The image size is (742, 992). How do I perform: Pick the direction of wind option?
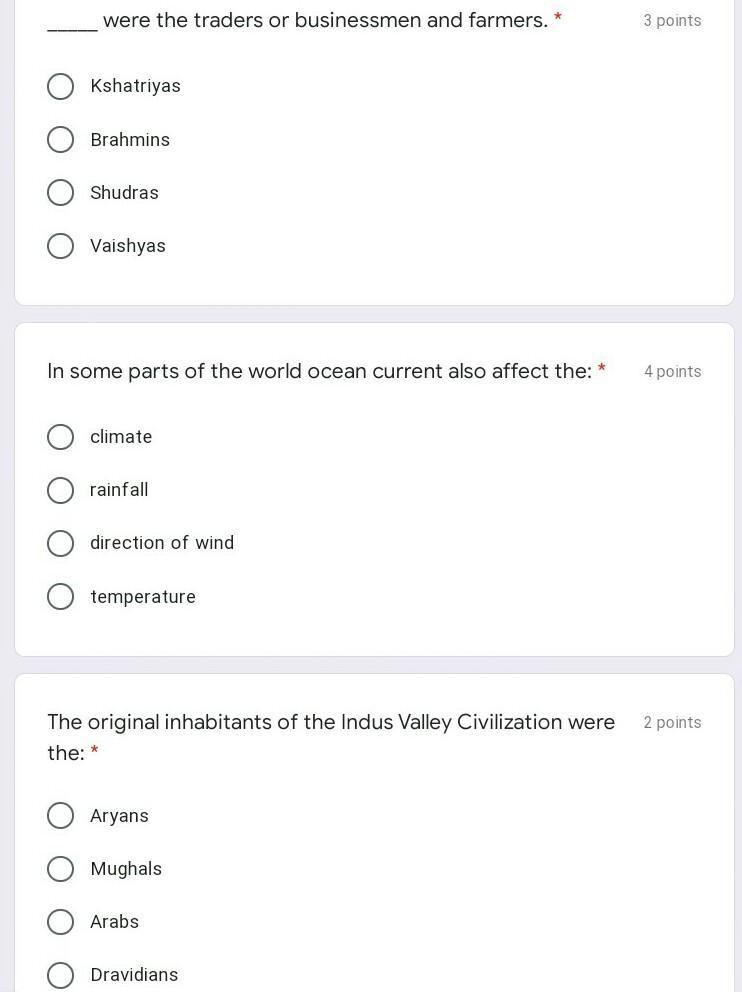click(60, 543)
